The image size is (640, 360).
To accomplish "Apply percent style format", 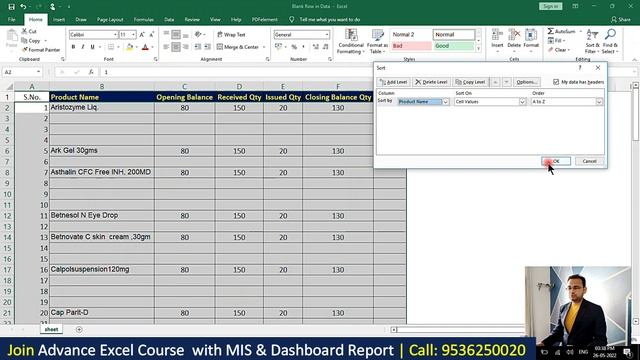I will pyautogui.click(x=294, y=47).
